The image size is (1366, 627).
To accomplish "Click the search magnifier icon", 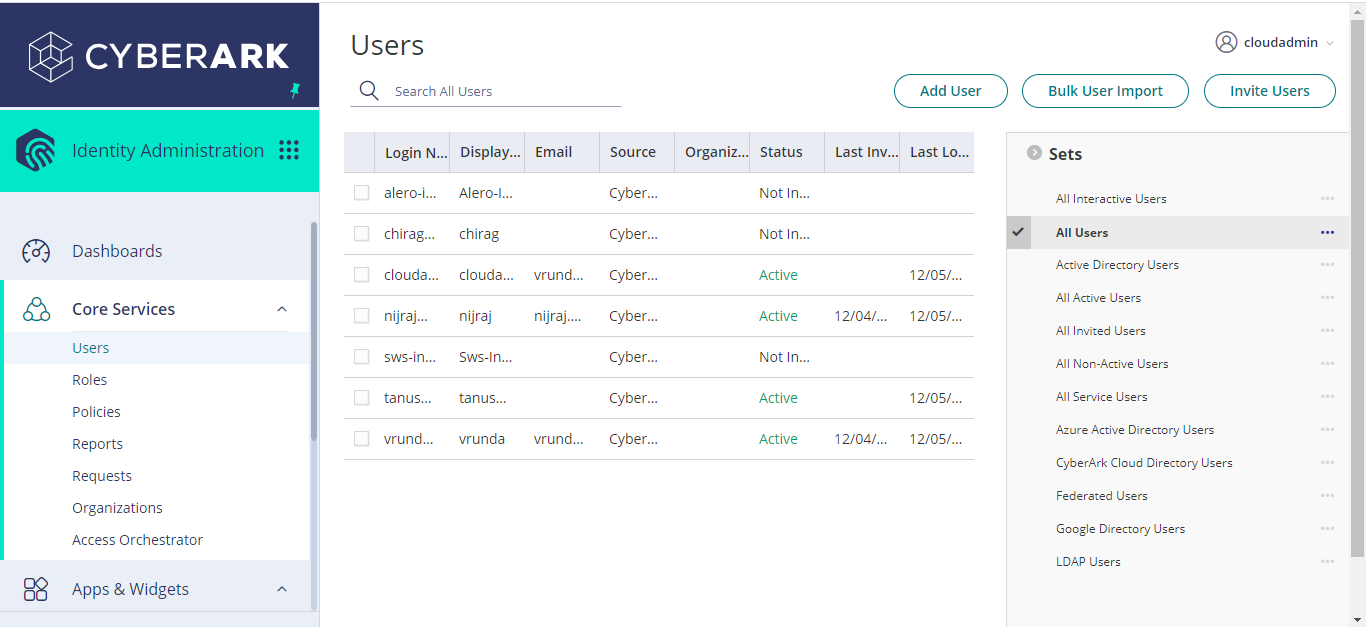I will point(369,91).
